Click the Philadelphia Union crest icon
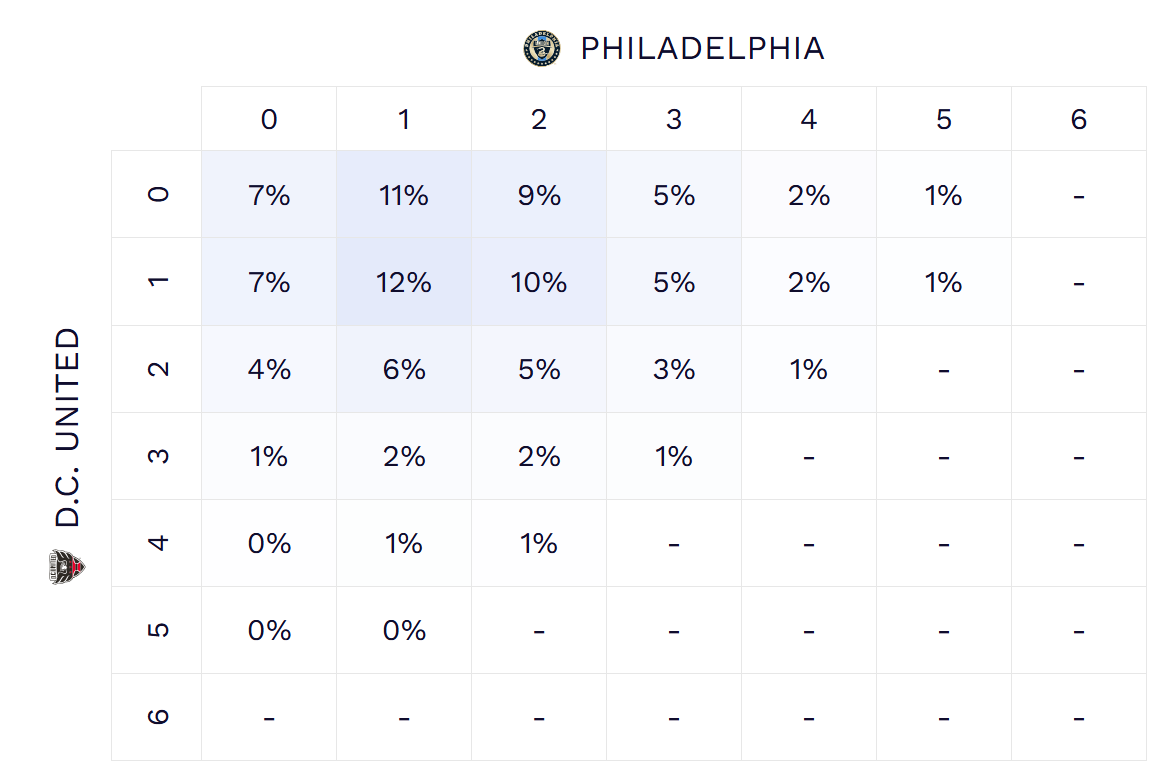This screenshot has height=772, width=1162. [x=541, y=48]
